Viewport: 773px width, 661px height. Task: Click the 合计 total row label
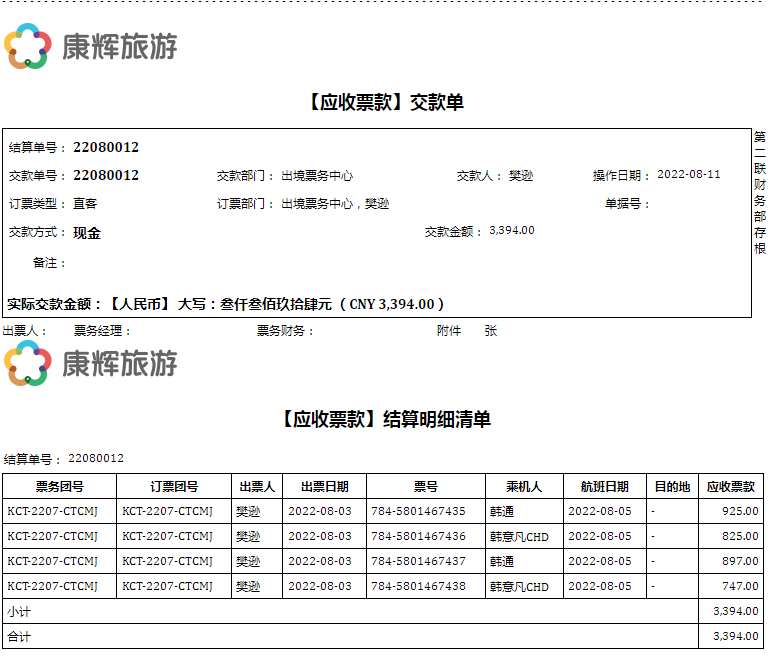[18, 636]
